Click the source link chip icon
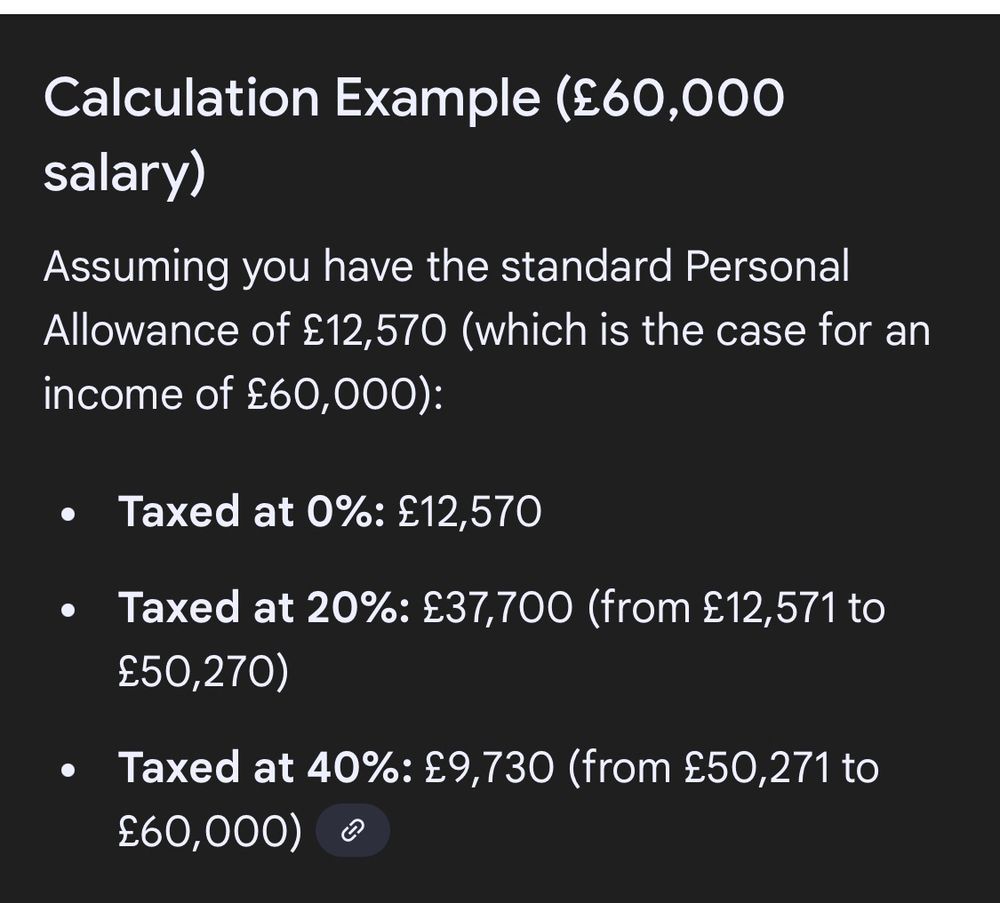Screen dimensions: 1000x903 [x=352, y=830]
